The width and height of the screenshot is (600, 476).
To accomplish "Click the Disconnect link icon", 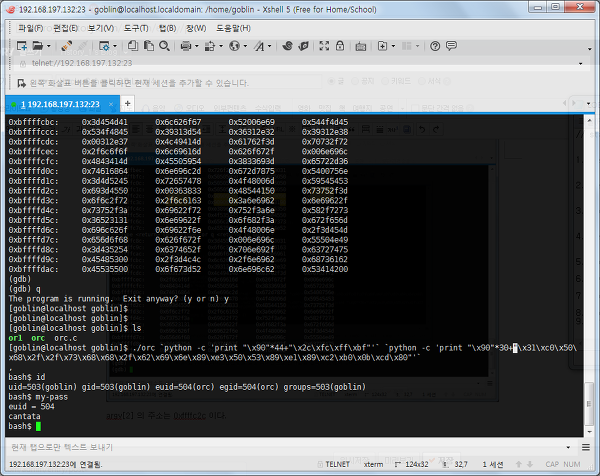I will [x=67, y=46].
